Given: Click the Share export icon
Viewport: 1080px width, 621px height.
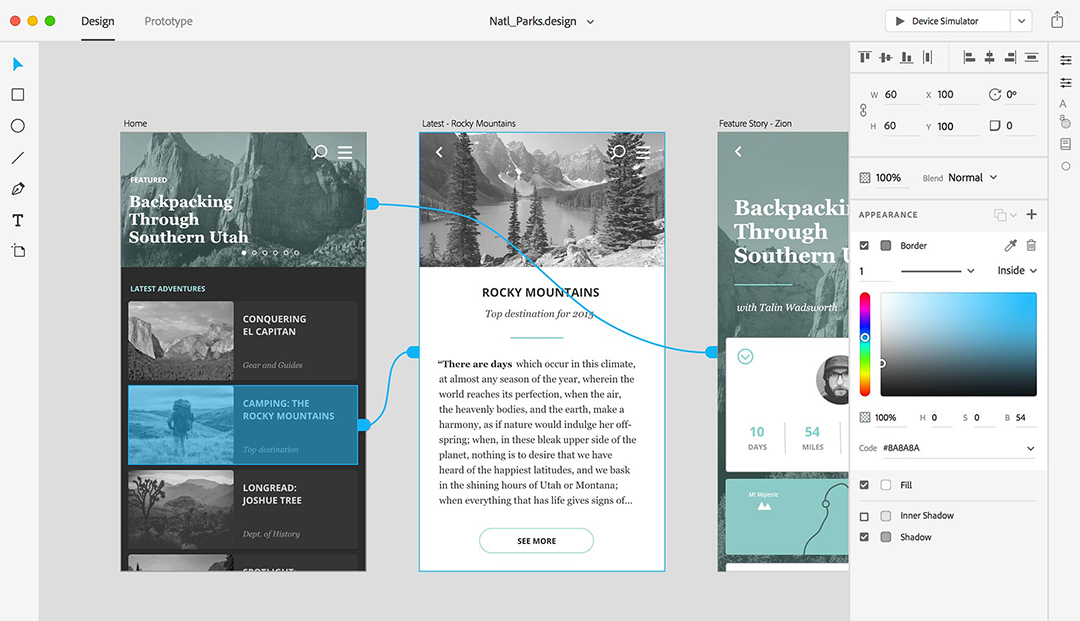Looking at the screenshot, I should (x=1057, y=20).
